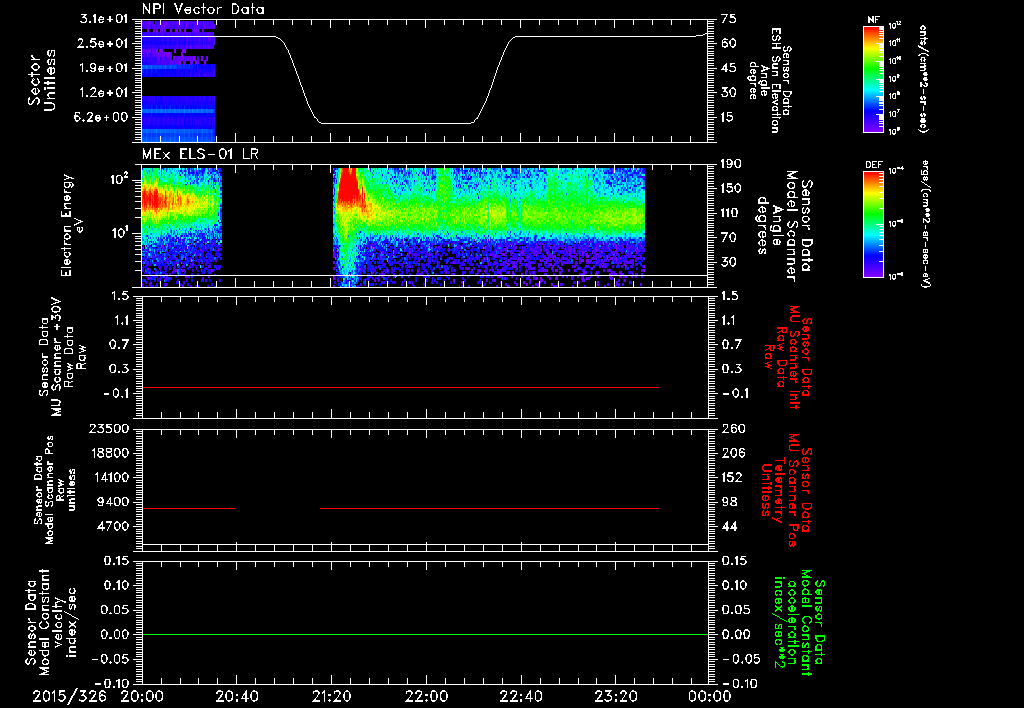The image size is (1024, 708).
Task: Click the 4700 scanner position tick
Action: 112,526
